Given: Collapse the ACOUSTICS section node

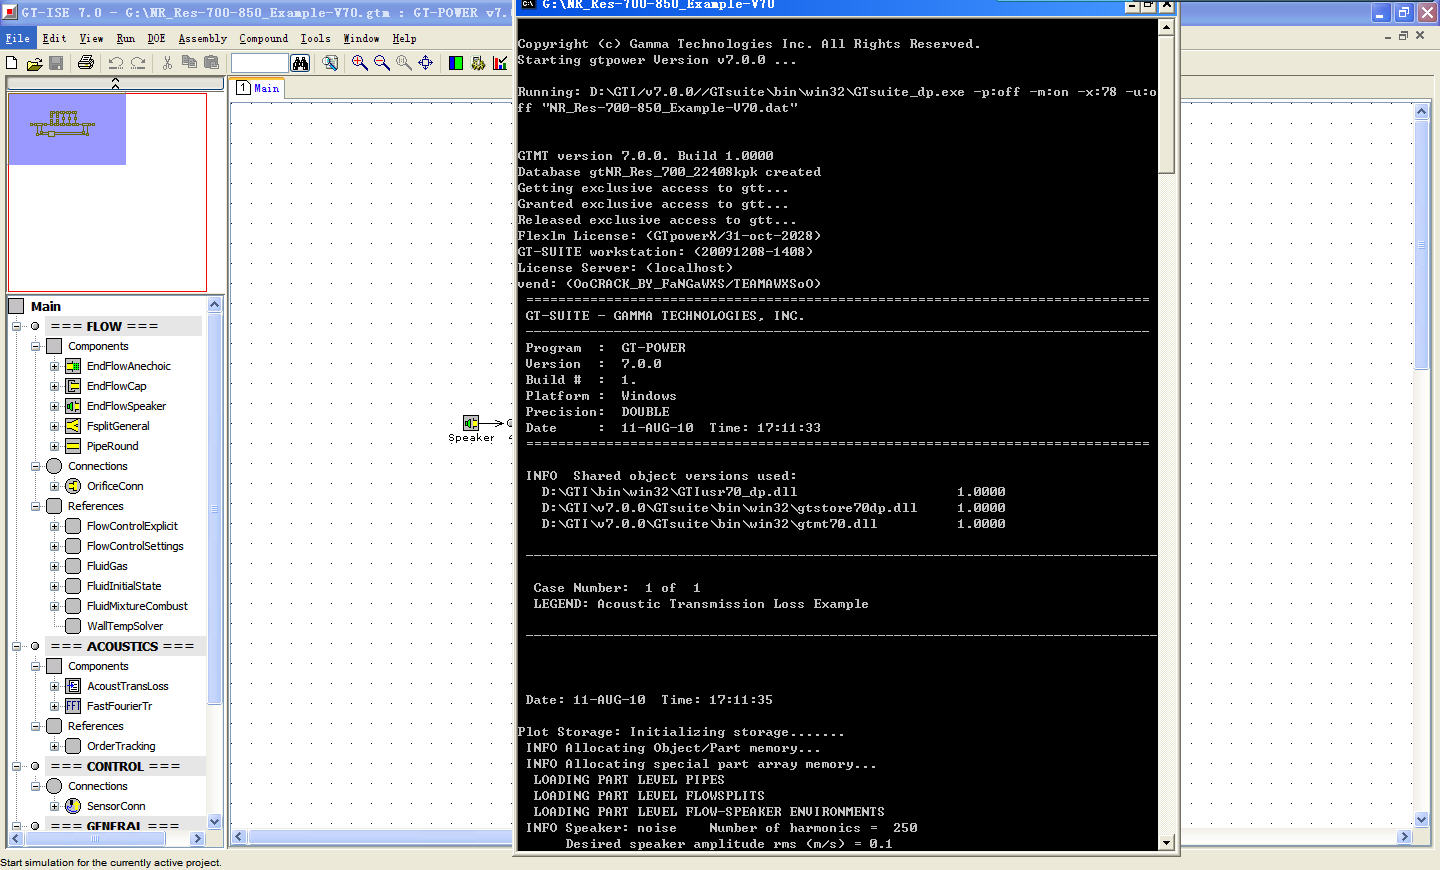Looking at the screenshot, I should 17,646.
